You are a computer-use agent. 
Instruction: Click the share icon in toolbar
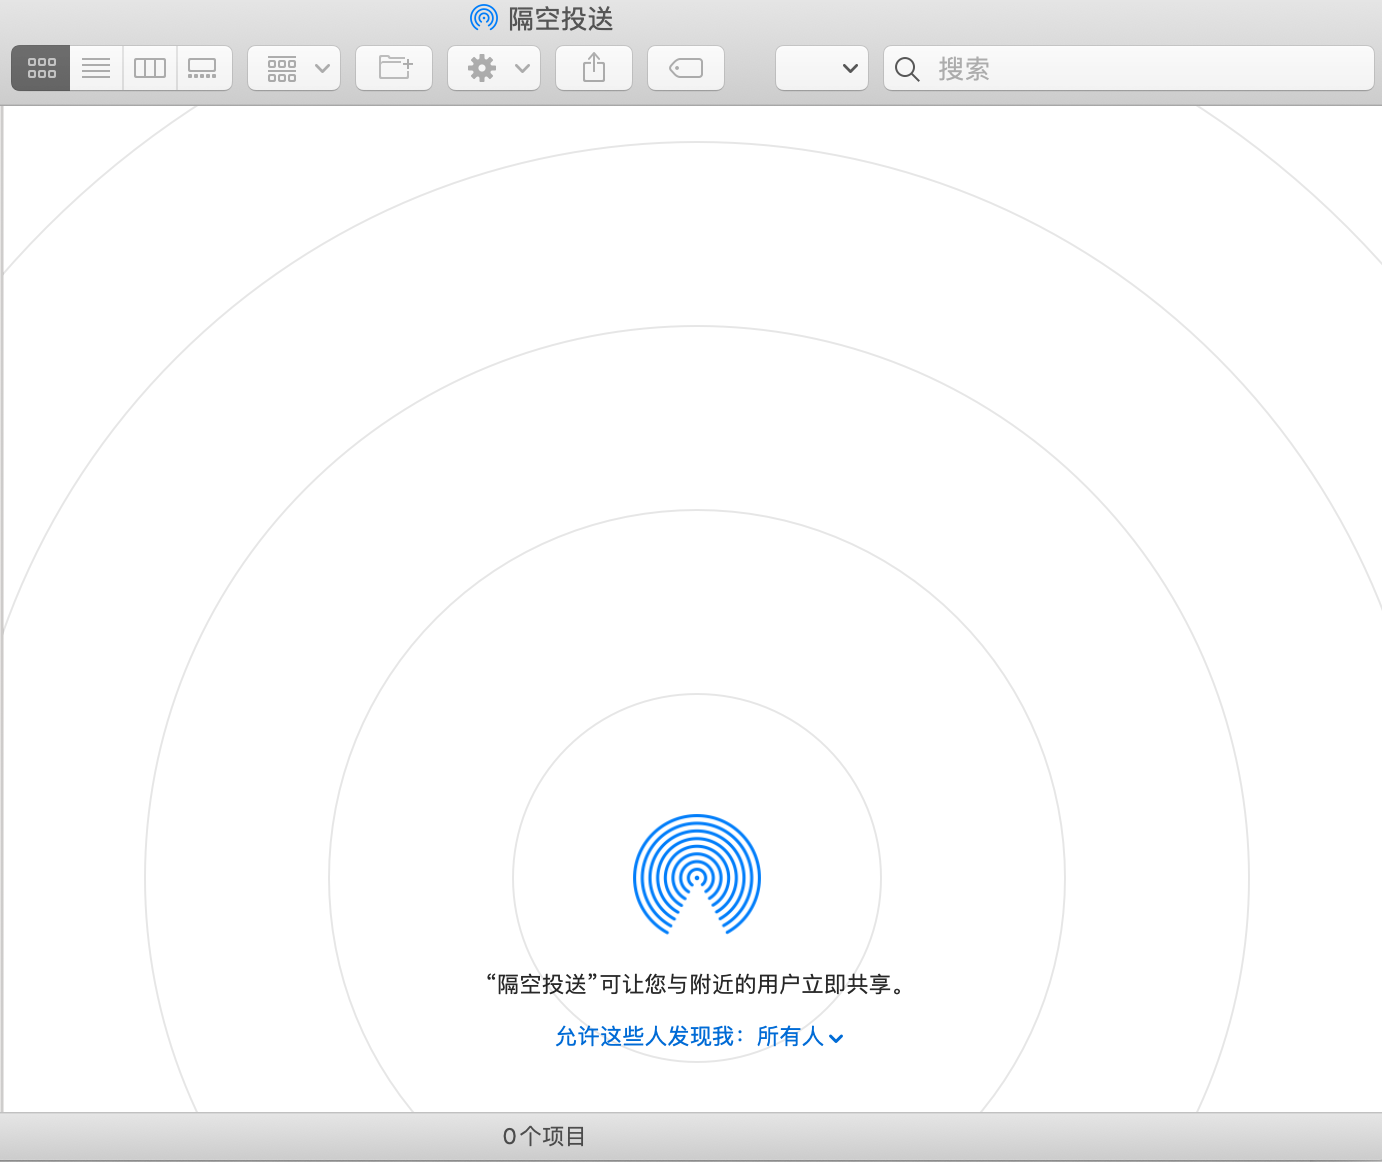[x=594, y=68]
